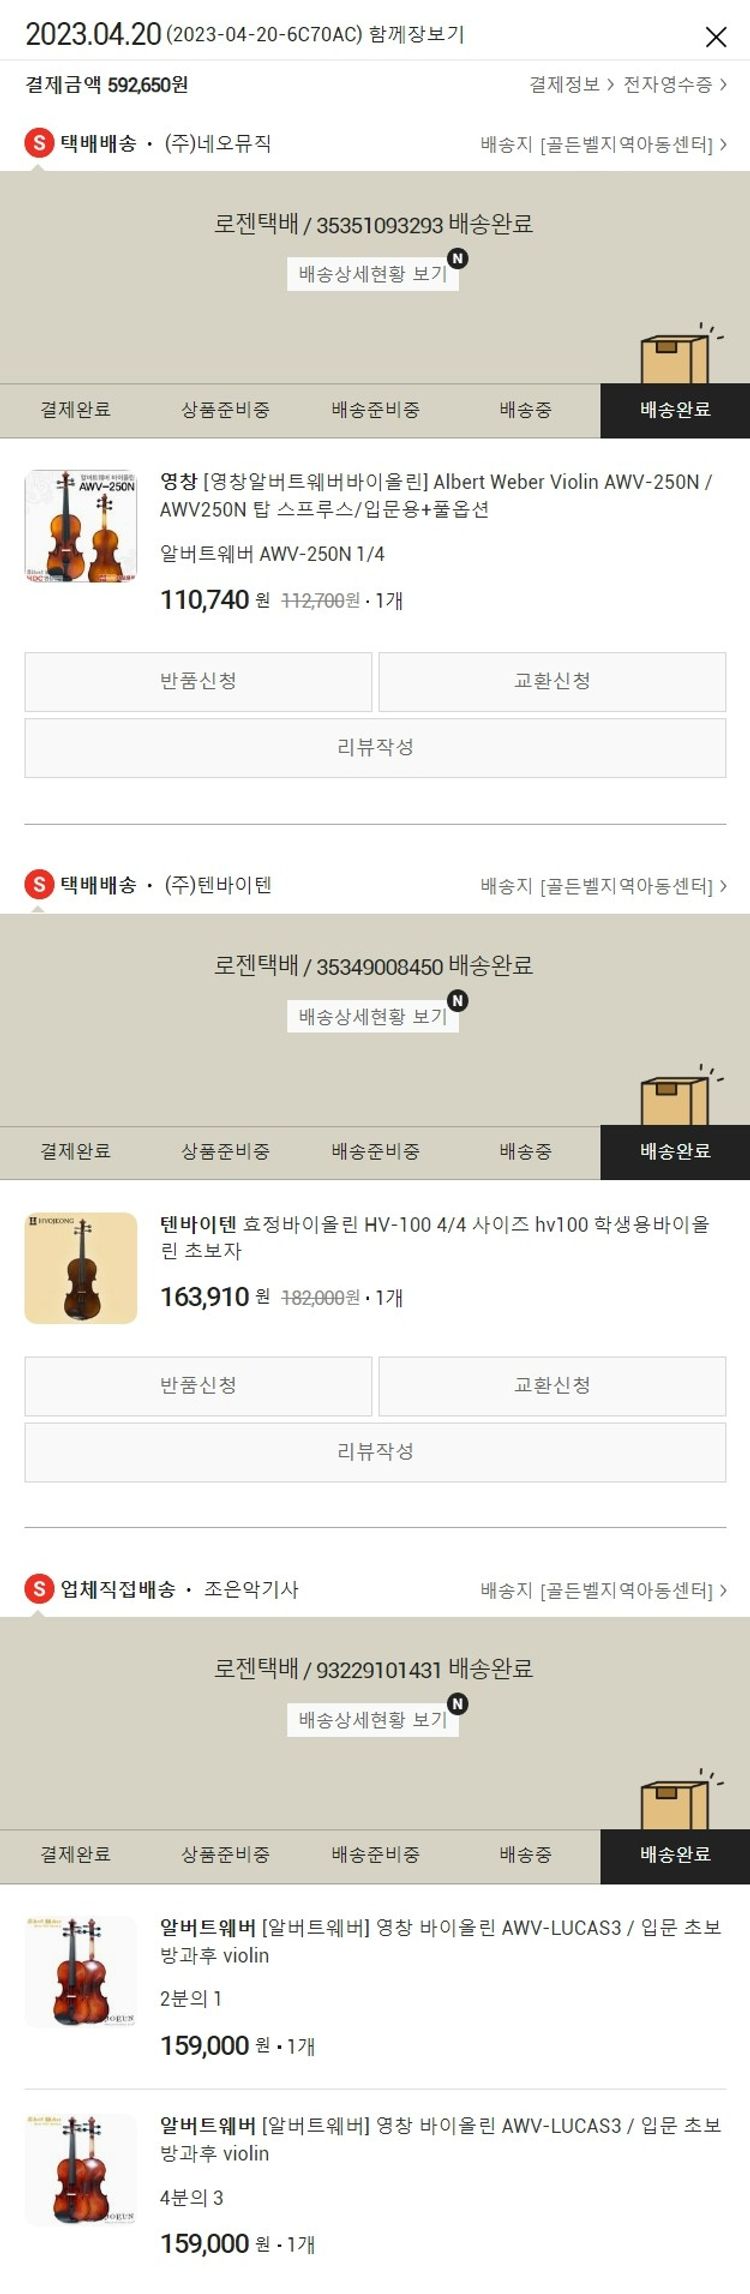Open the 효정바이올린 HV-100 product thumbnail
The image size is (750, 2294).
[x=81, y=1268]
